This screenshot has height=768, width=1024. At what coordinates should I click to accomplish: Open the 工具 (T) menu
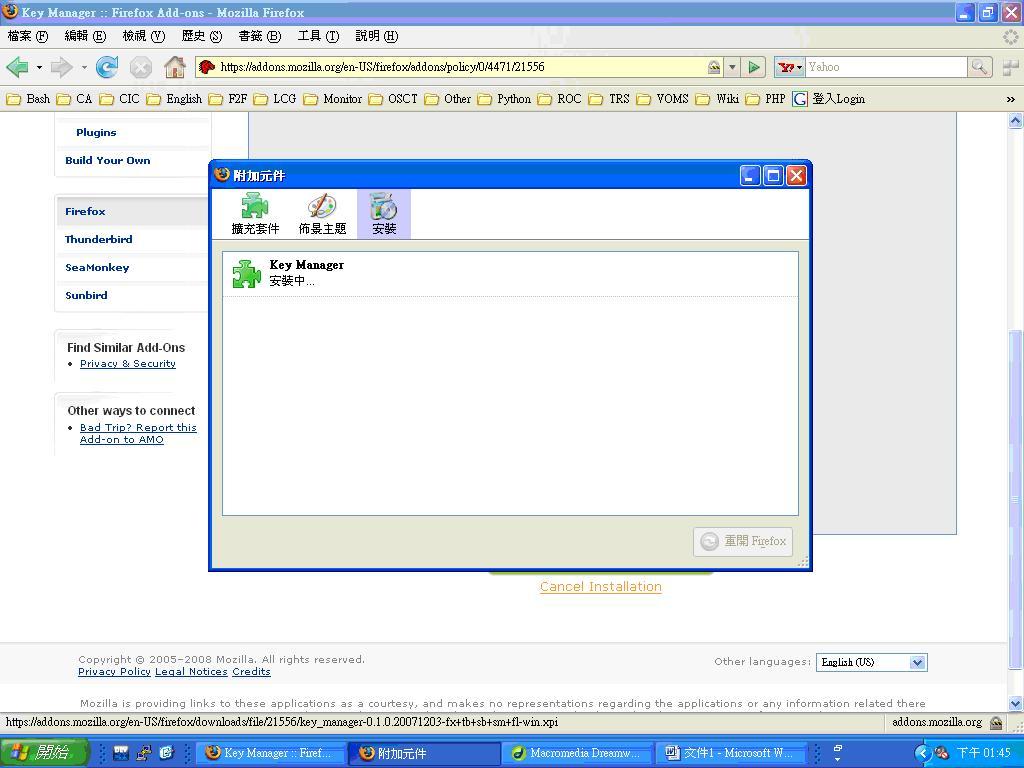pyautogui.click(x=318, y=36)
